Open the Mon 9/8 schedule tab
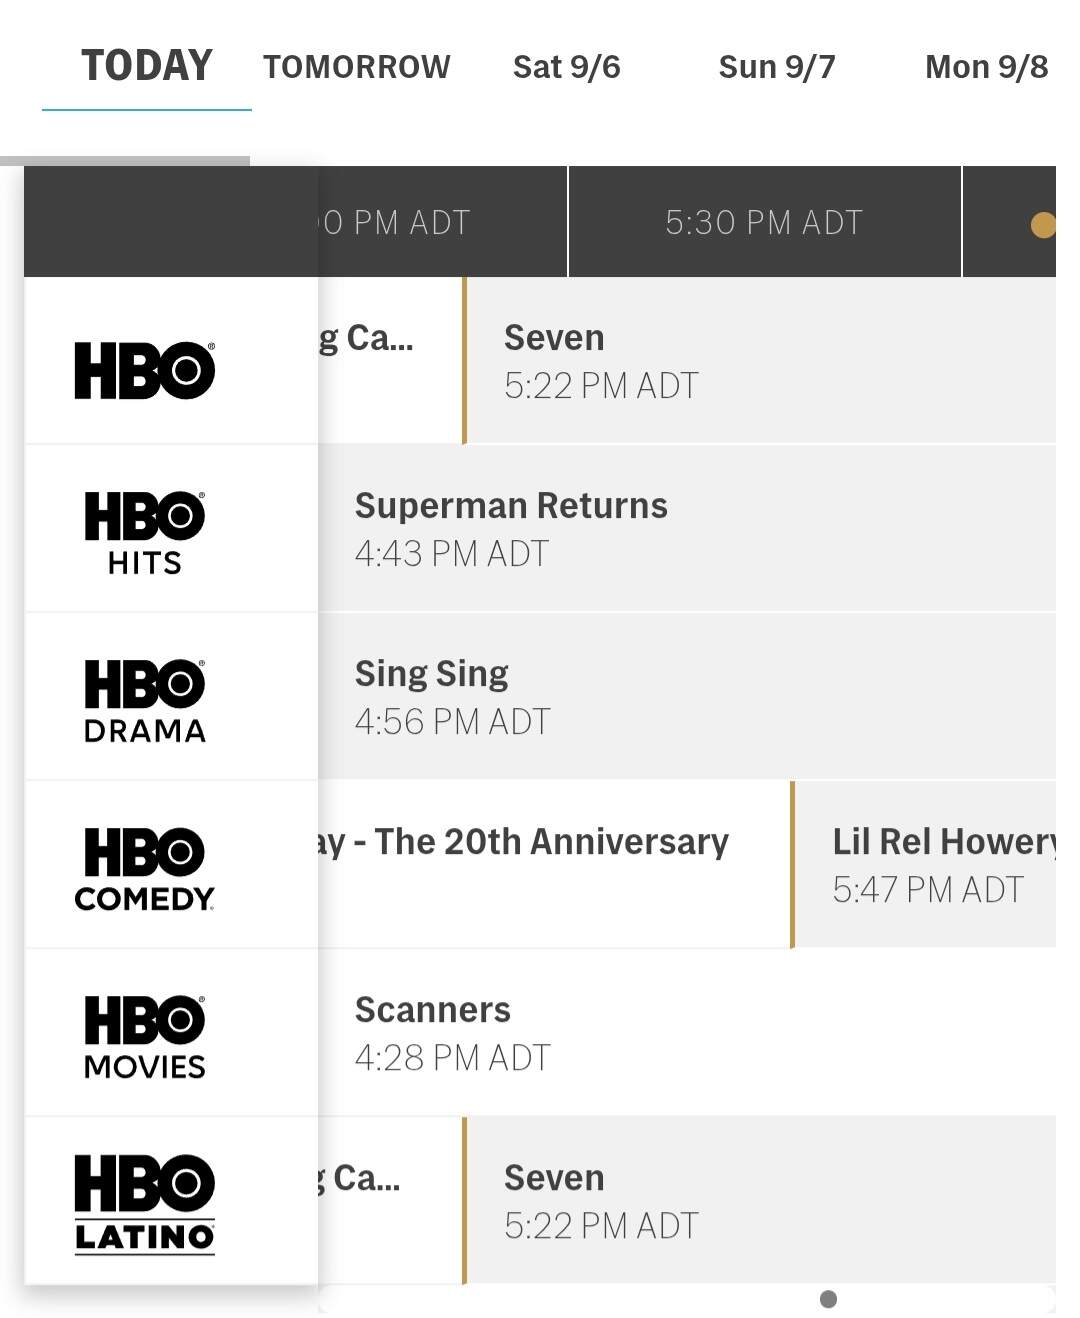1080x1318 pixels. 986,67
